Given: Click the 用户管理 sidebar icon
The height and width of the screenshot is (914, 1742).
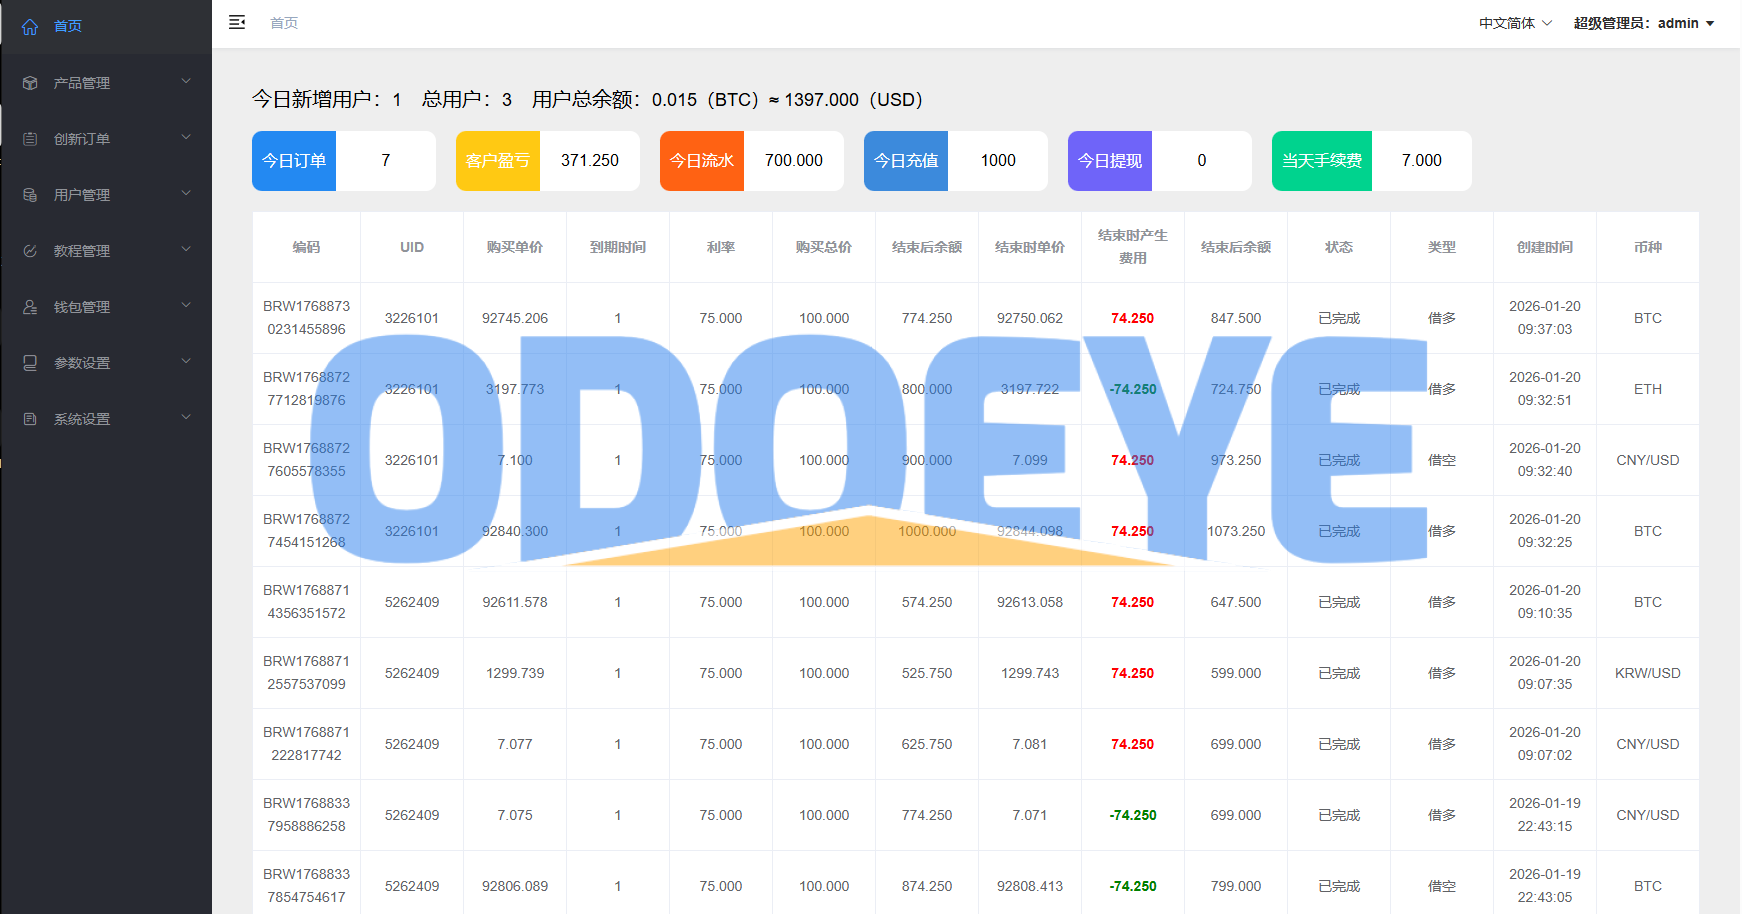Looking at the screenshot, I should coord(30,195).
